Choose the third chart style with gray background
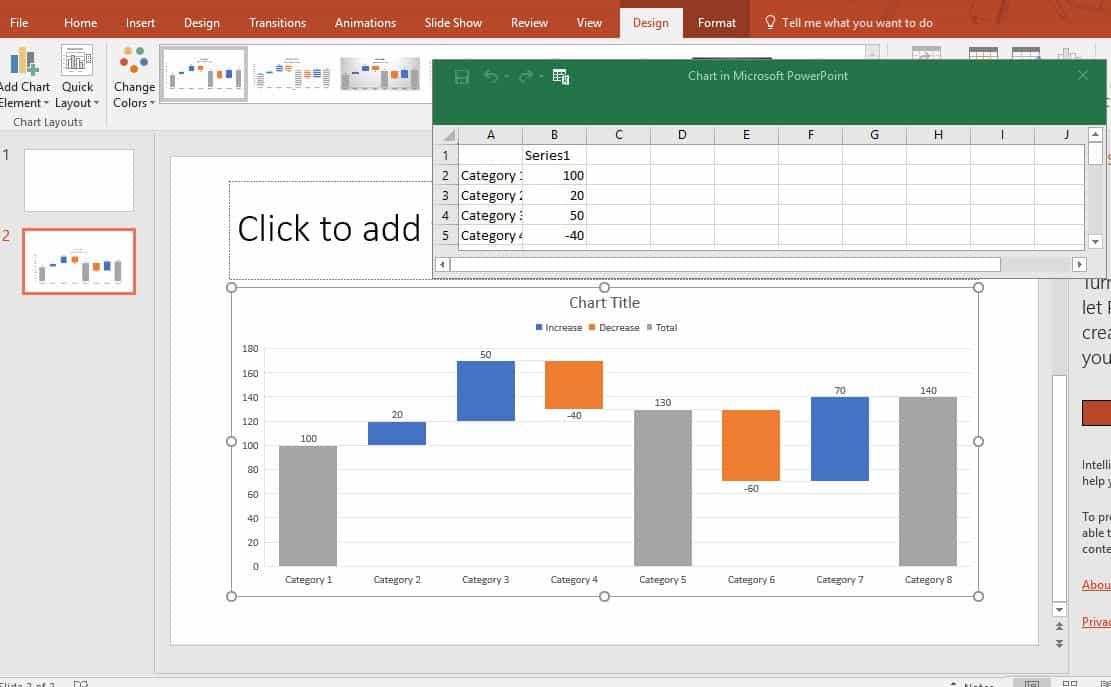 pyautogui.click(x=380, y=74)
